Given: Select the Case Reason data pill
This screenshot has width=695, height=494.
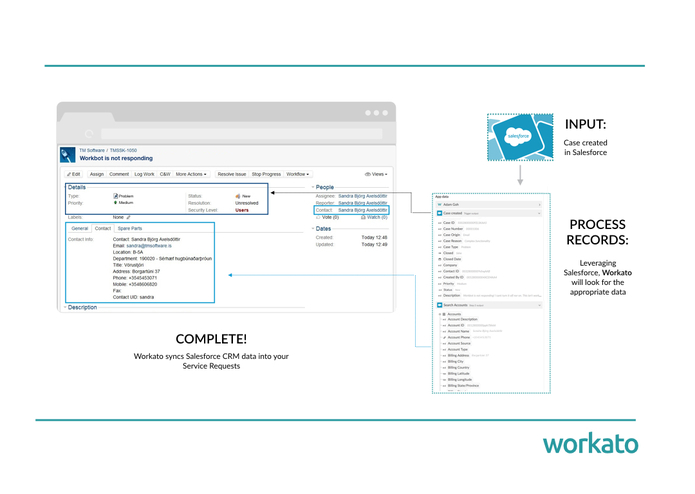Looking at the screenshot, I should pyautogui.click(x=453, y=241).
